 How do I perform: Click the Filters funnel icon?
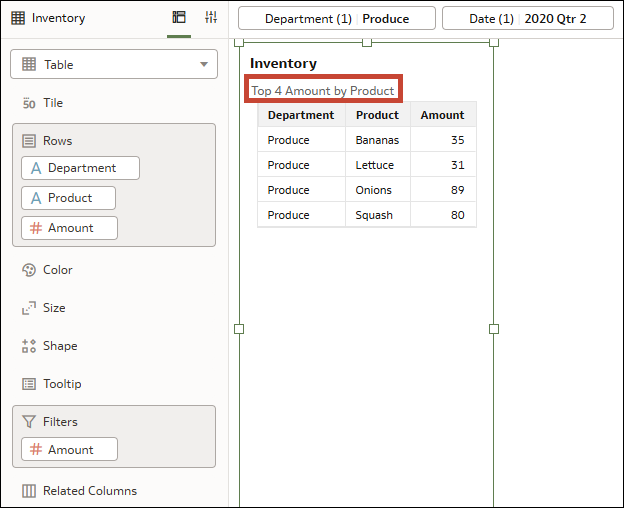pos(29,422)
